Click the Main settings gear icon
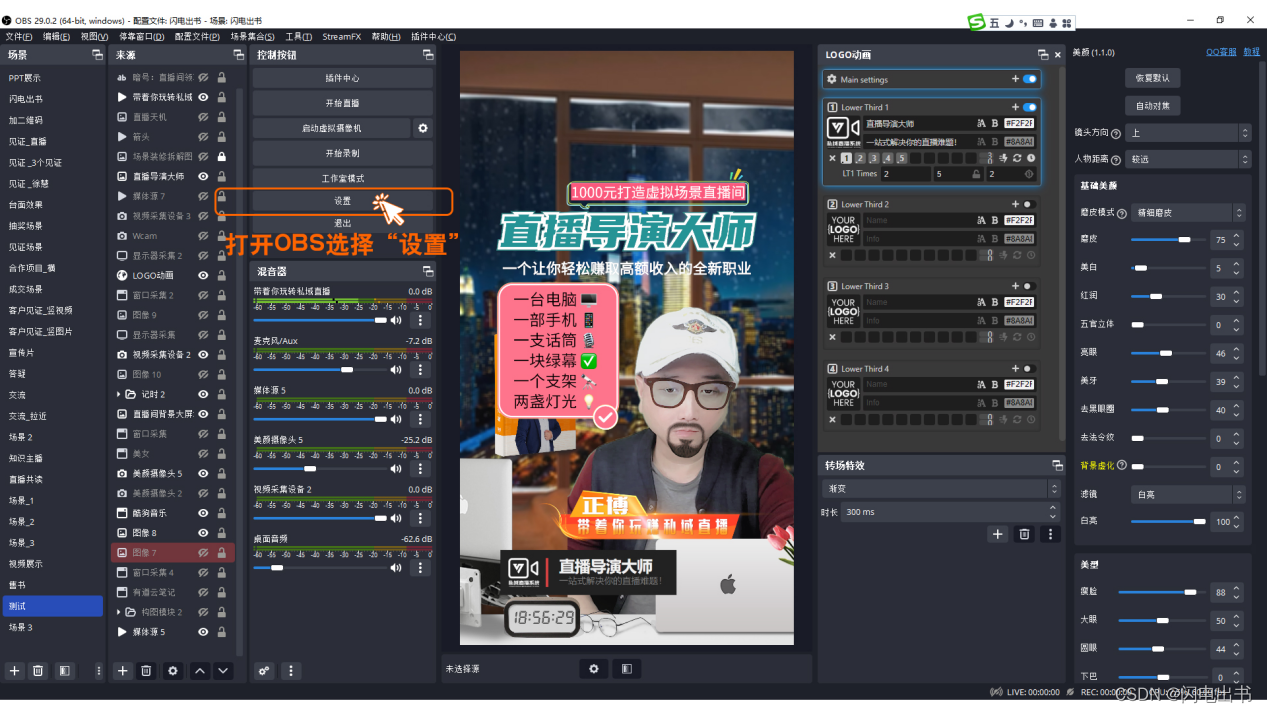 tap(832, 79)
